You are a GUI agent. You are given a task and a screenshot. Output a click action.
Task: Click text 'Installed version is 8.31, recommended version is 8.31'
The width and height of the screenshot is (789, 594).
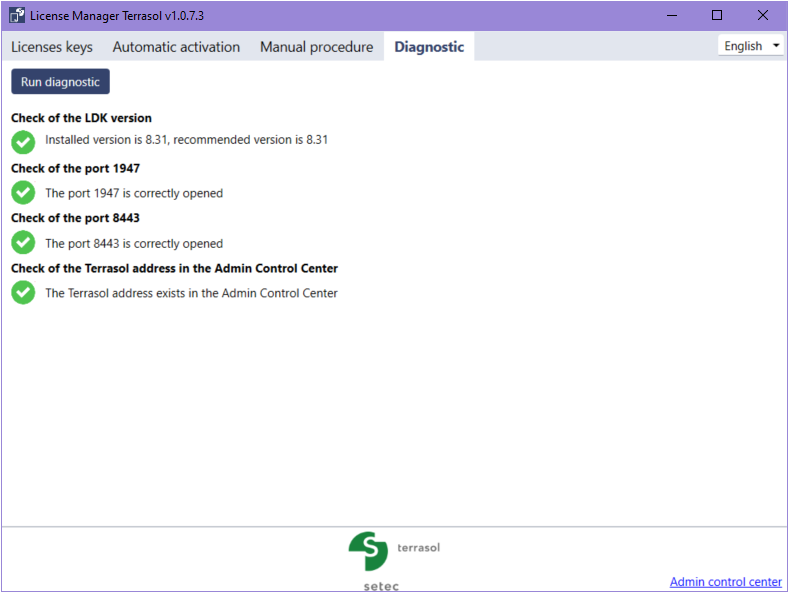[187, 139]
